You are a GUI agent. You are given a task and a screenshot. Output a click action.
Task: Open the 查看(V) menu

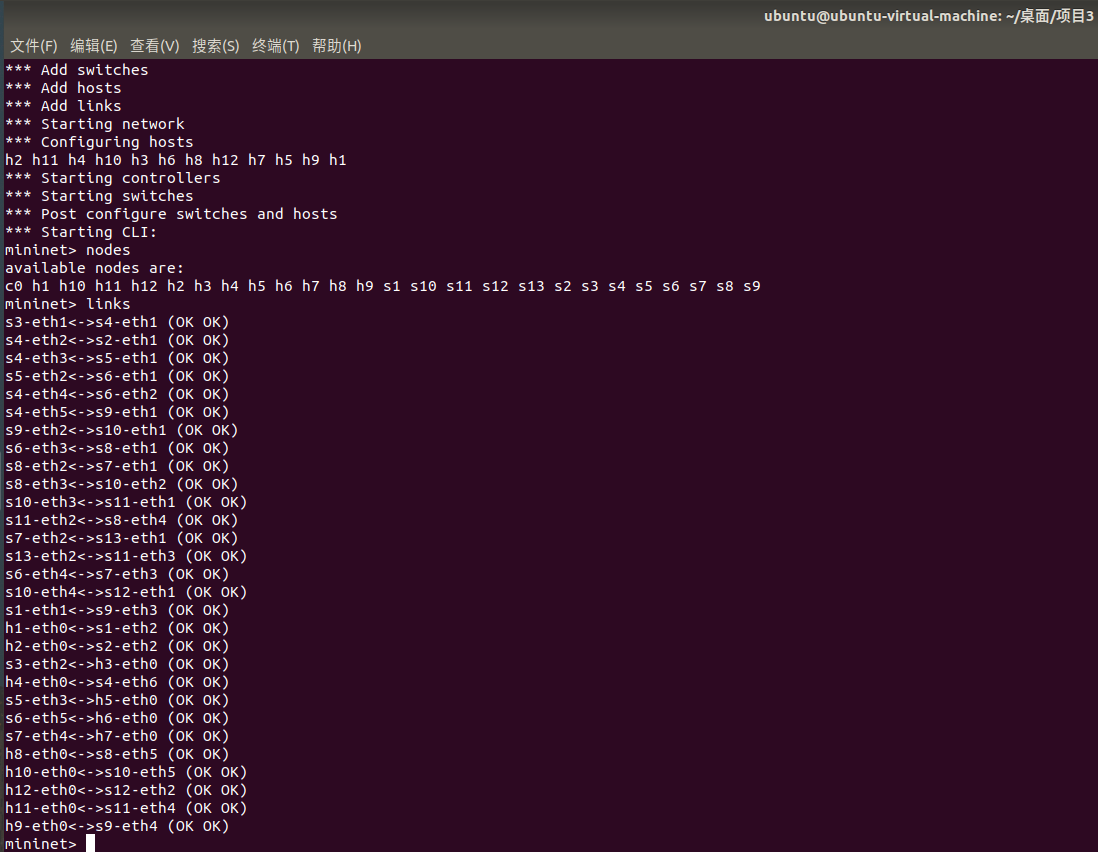tap(155, 46)
